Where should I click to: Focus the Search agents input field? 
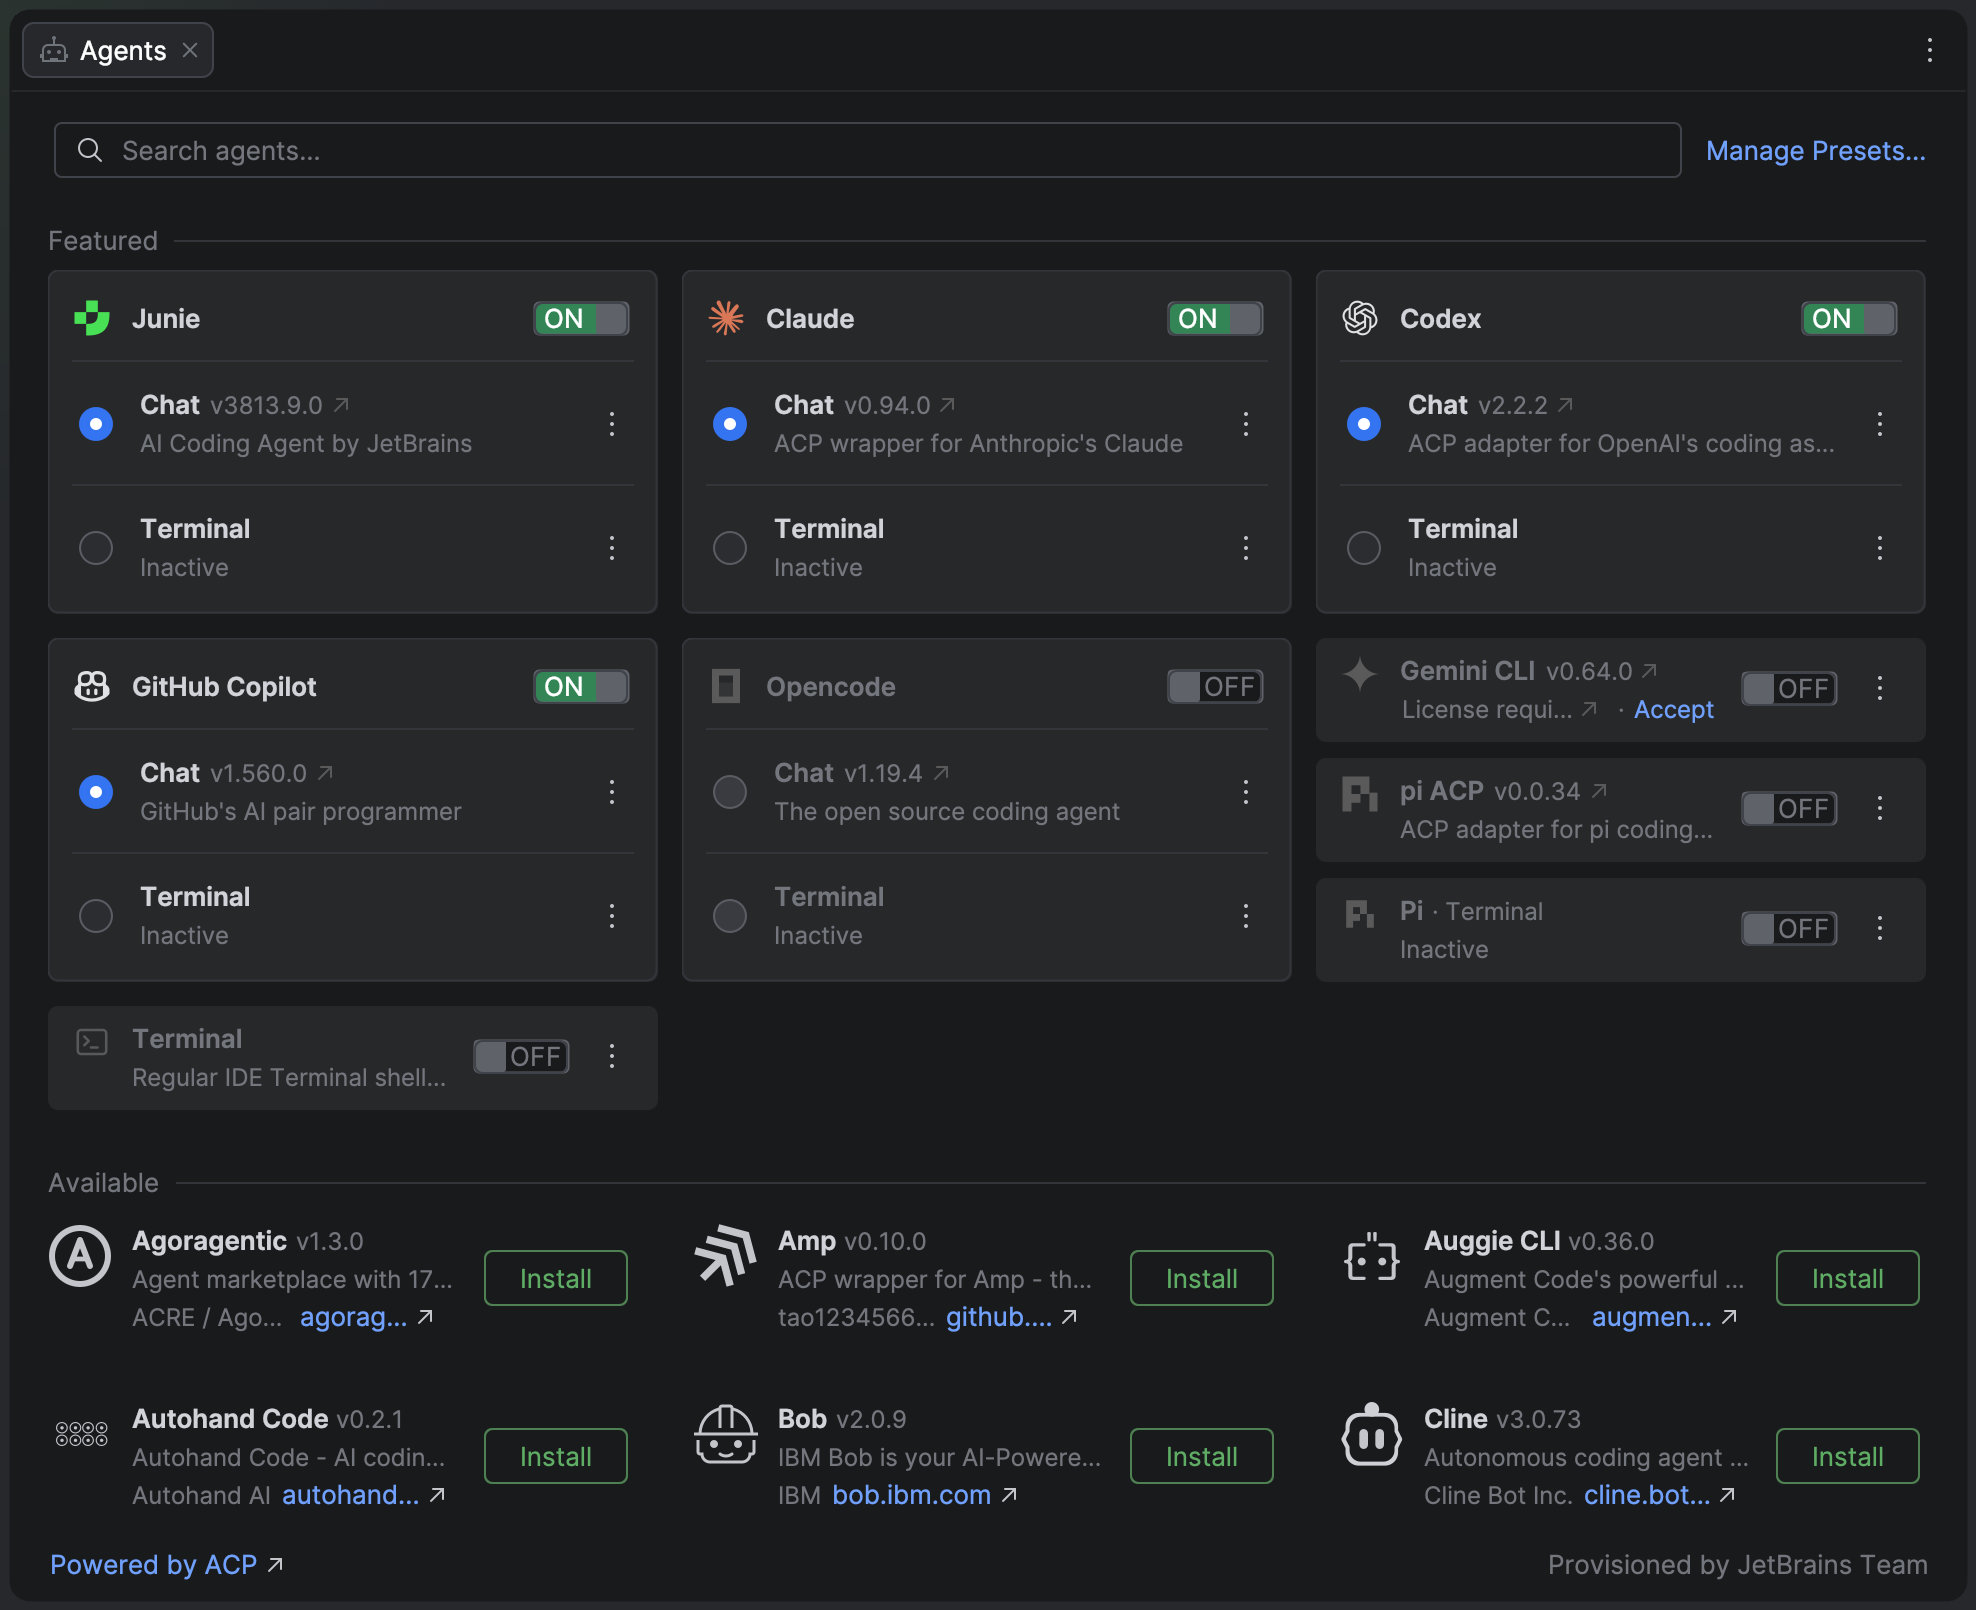(867, 150)
